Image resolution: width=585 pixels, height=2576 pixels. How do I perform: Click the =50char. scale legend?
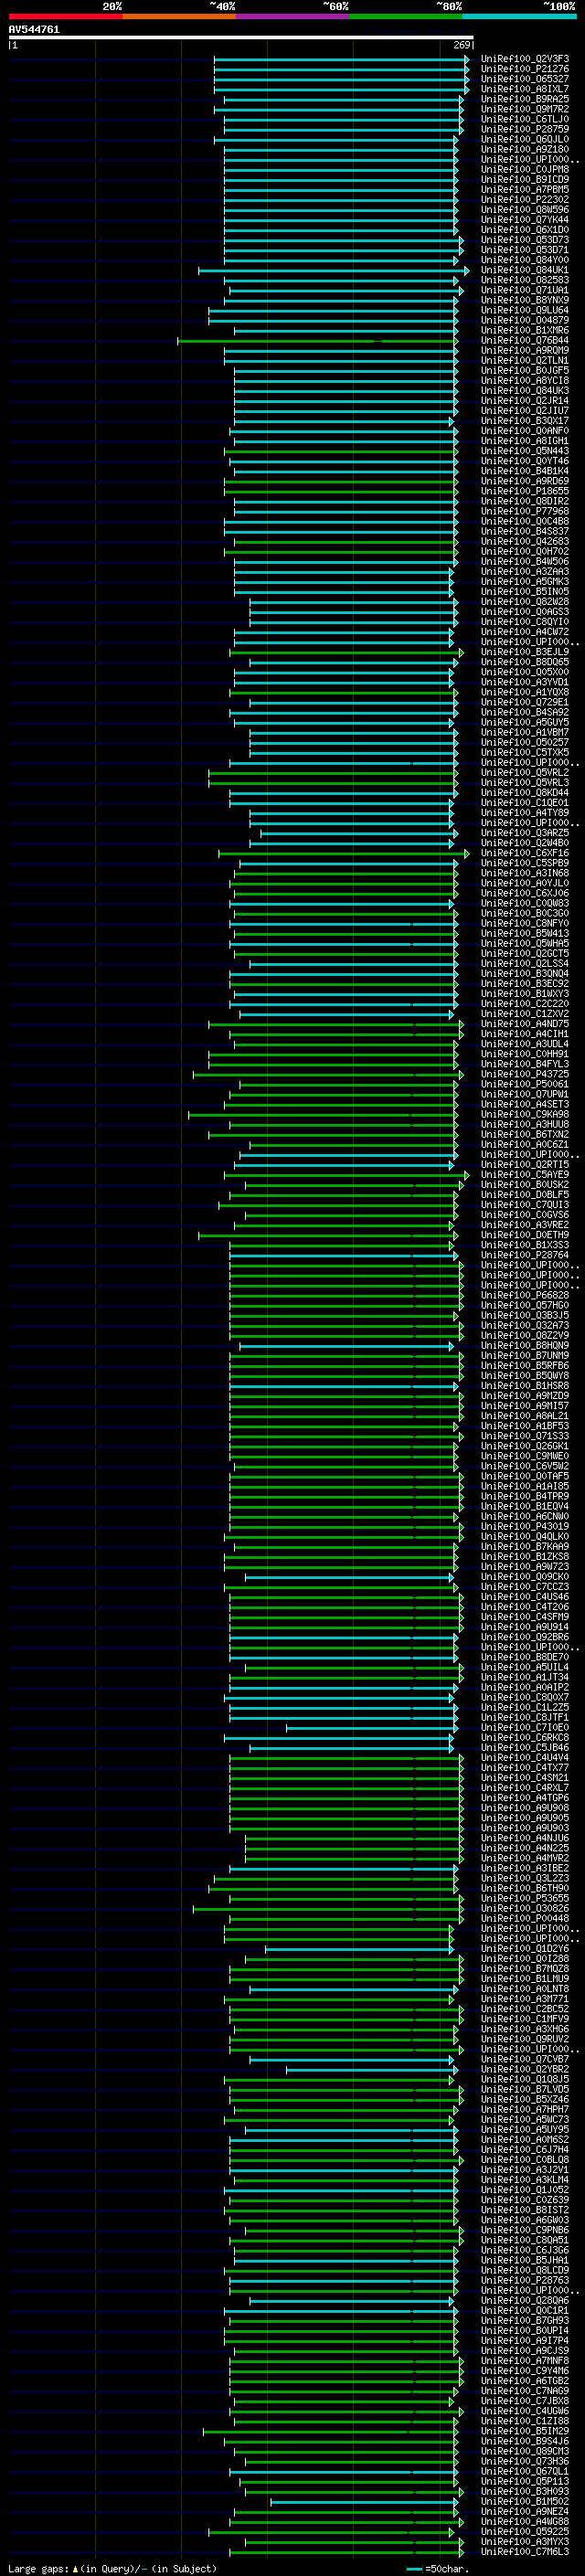pos(437,2568)
